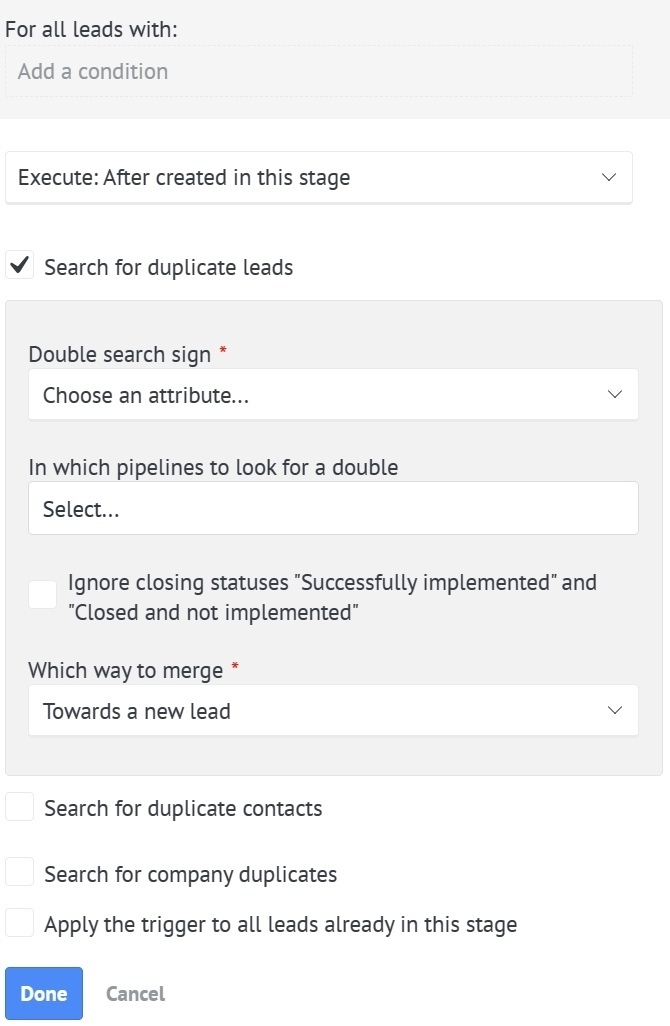Open the "Execute: After created in this stage" dropdown

(x=318, y=178)
